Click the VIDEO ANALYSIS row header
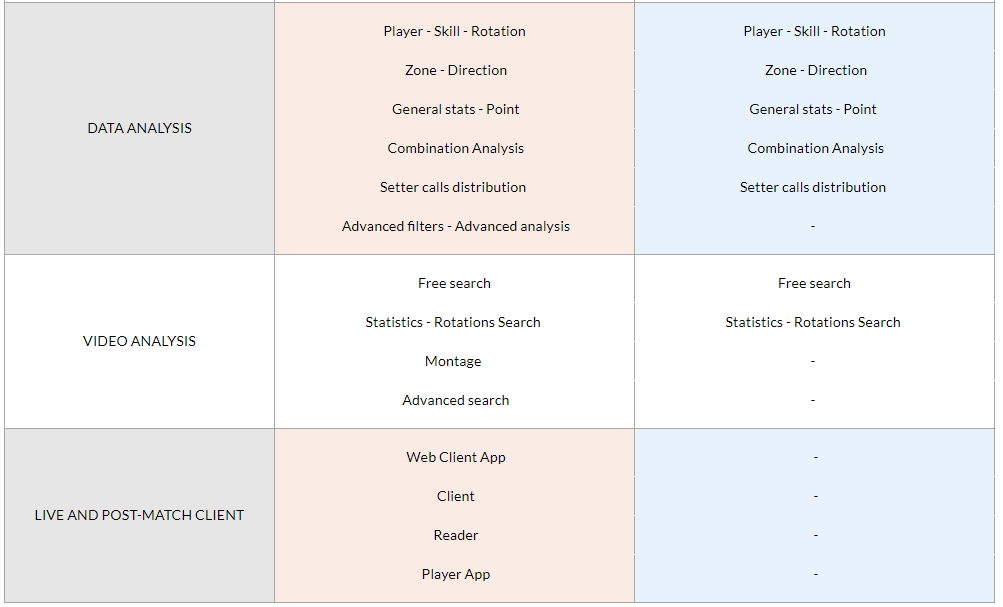 pos(139,341)
